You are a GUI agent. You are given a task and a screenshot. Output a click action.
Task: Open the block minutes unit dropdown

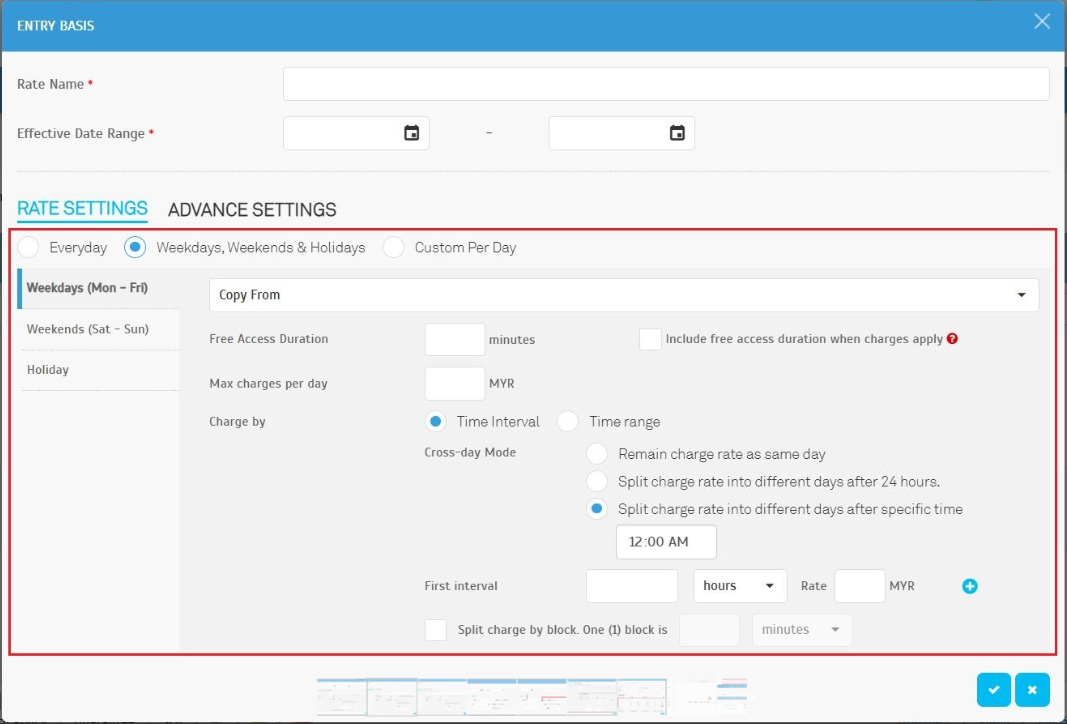click(x=802, y=630)
